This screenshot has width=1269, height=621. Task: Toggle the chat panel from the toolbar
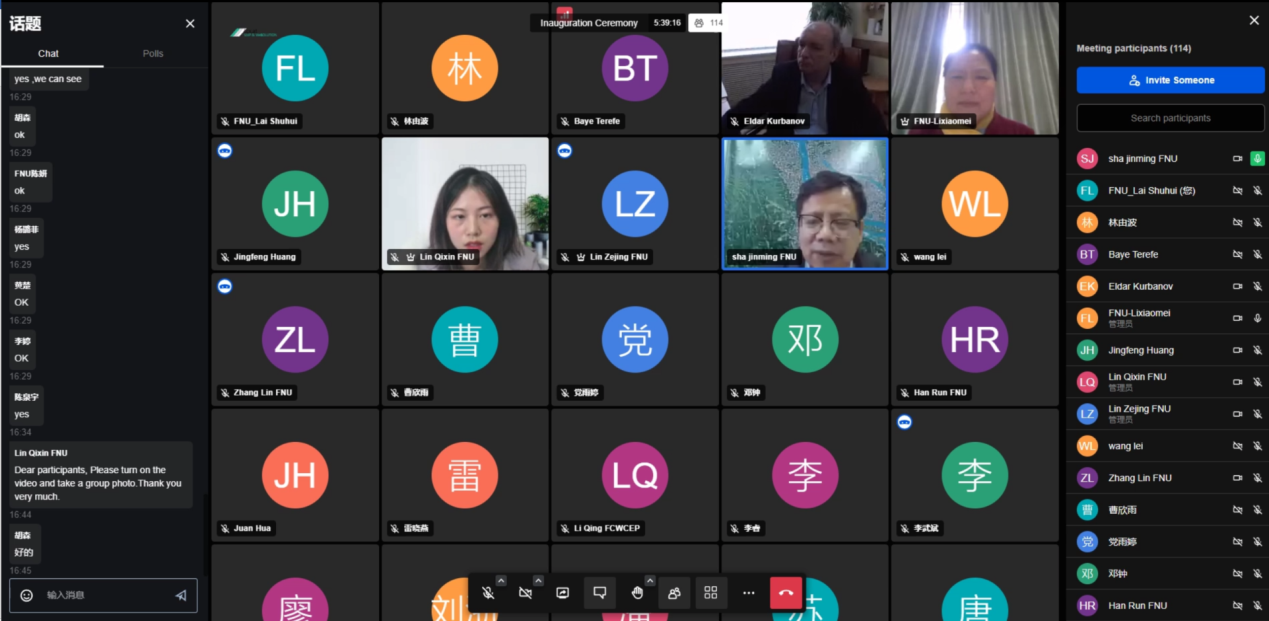[x=599, y=593]
